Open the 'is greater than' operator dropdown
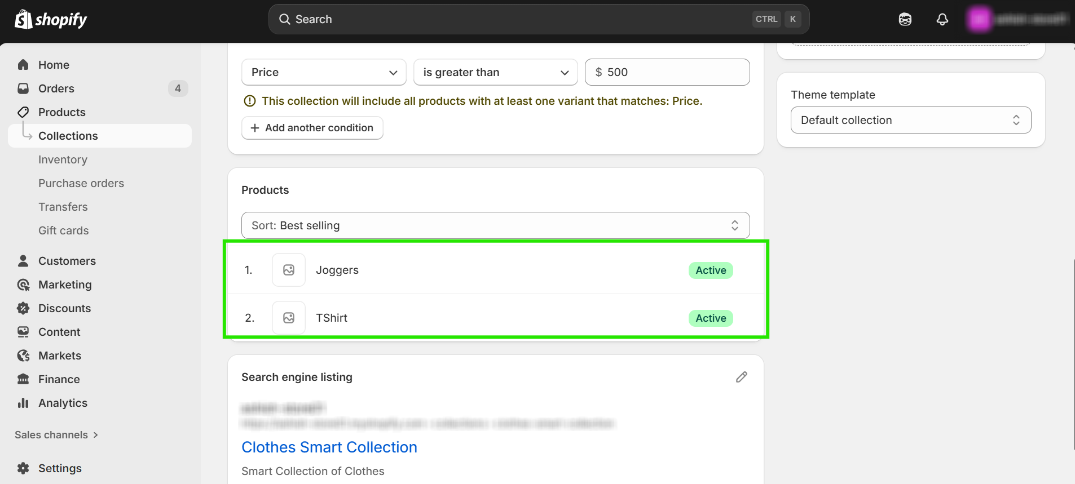 click(495, 72)
